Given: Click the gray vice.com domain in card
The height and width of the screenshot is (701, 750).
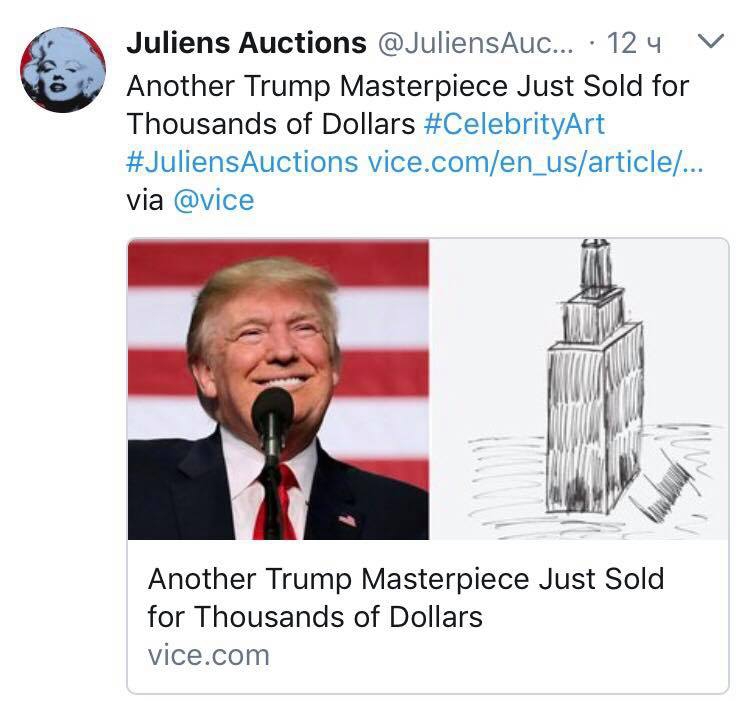Looking at the screenshot, I should pos(209,655).
